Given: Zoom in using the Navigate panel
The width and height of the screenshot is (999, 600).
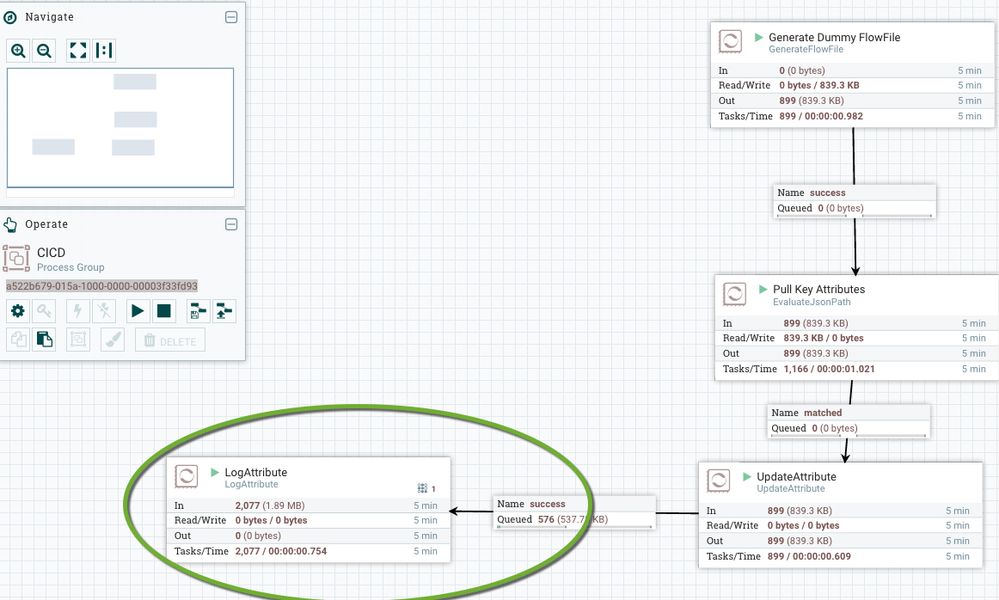Looking at the screenshot, I should pyautogui.click(x=18, y=50).
